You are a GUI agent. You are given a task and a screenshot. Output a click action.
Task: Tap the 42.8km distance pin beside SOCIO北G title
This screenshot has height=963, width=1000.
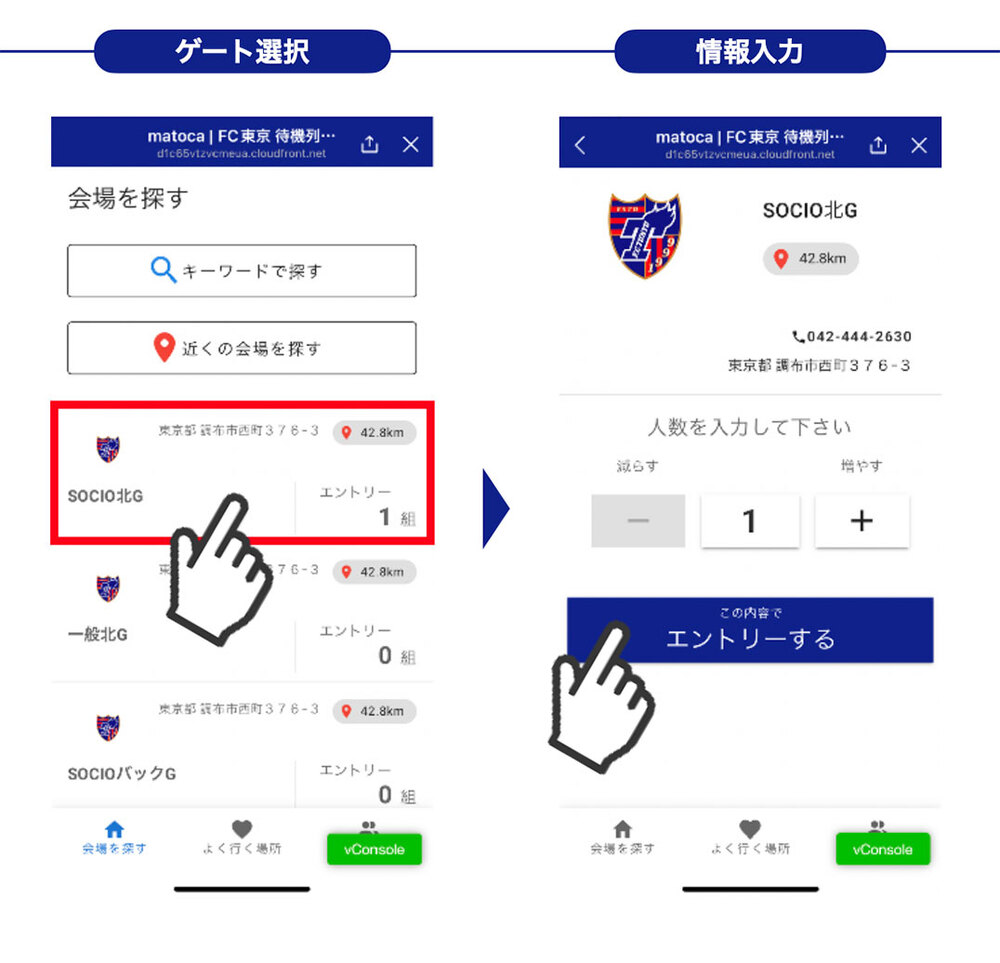point(810,258)
